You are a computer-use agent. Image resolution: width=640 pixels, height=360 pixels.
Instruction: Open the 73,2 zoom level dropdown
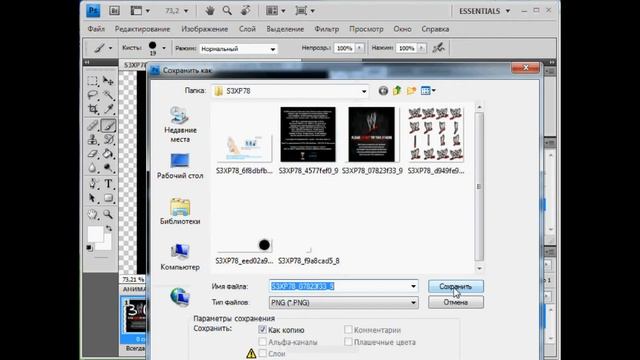(186, 11)
